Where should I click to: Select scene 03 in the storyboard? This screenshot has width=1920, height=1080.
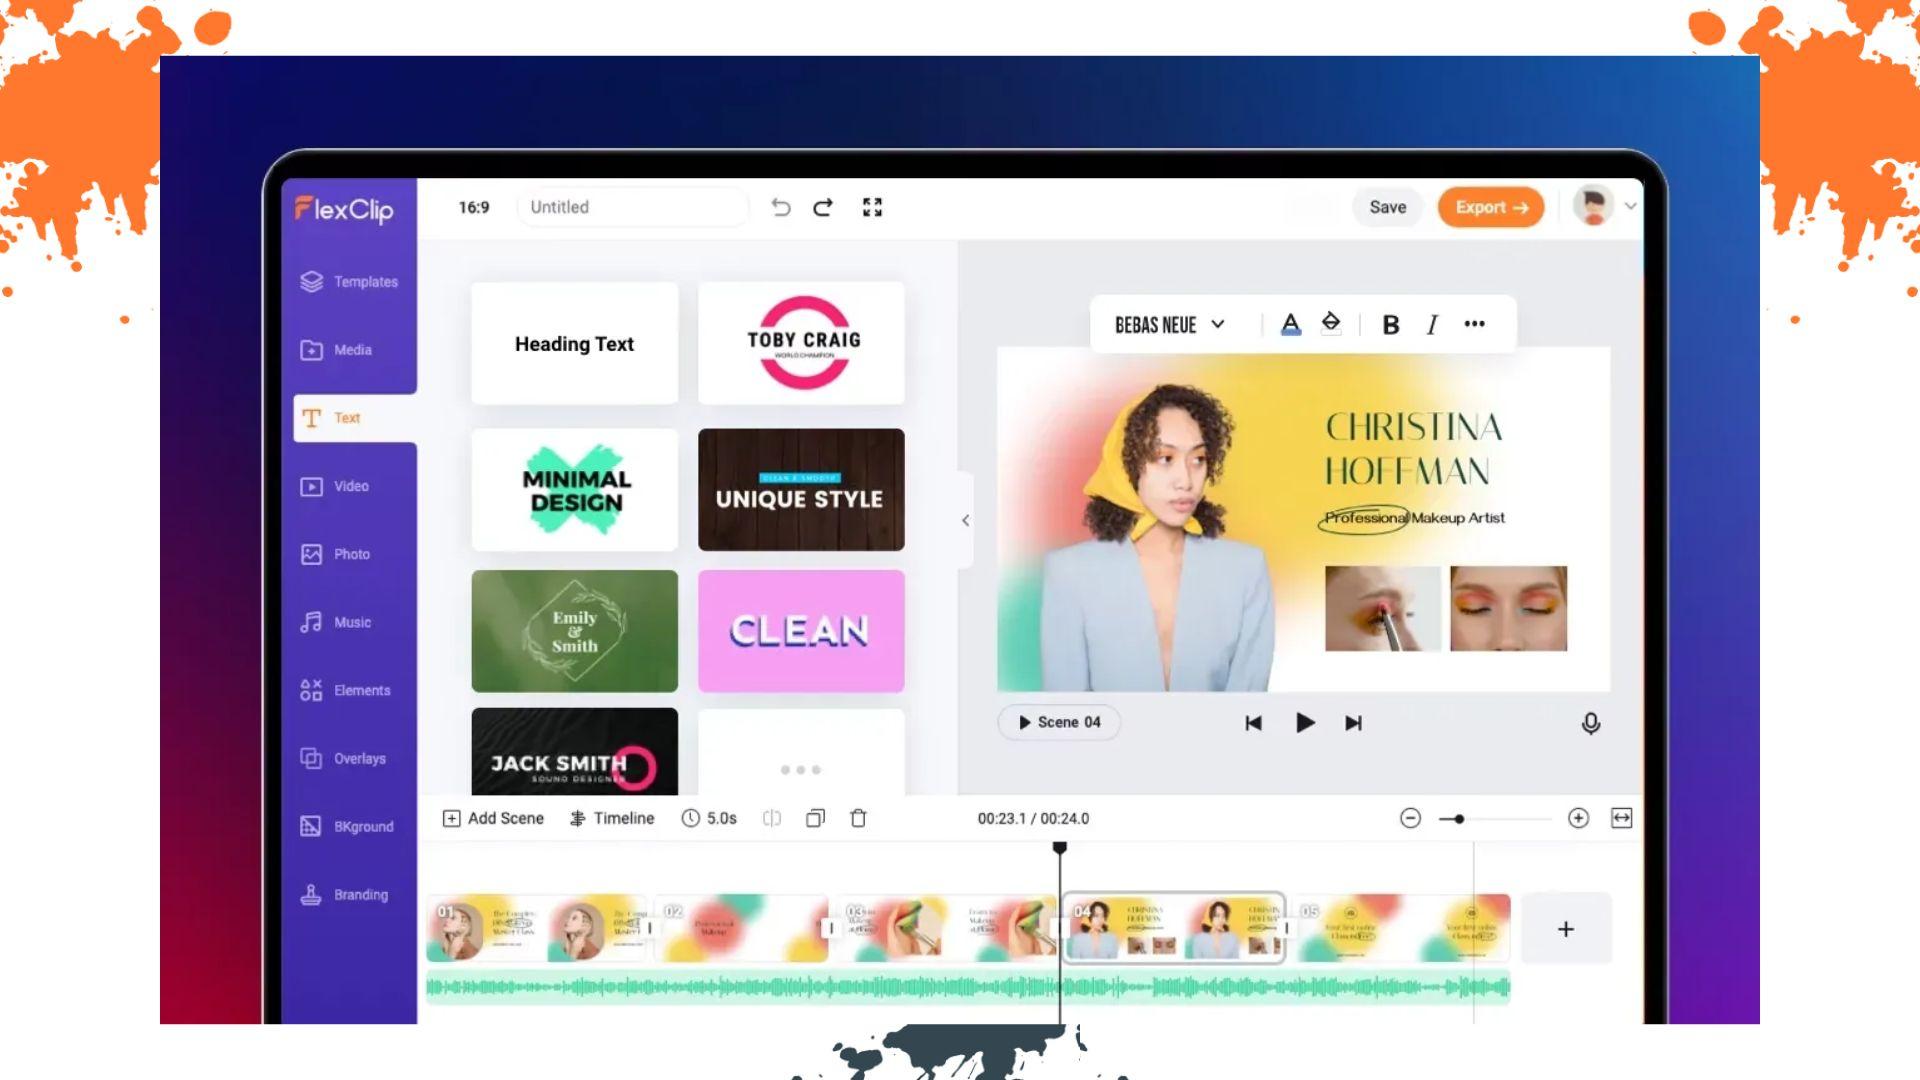point(947,928)
